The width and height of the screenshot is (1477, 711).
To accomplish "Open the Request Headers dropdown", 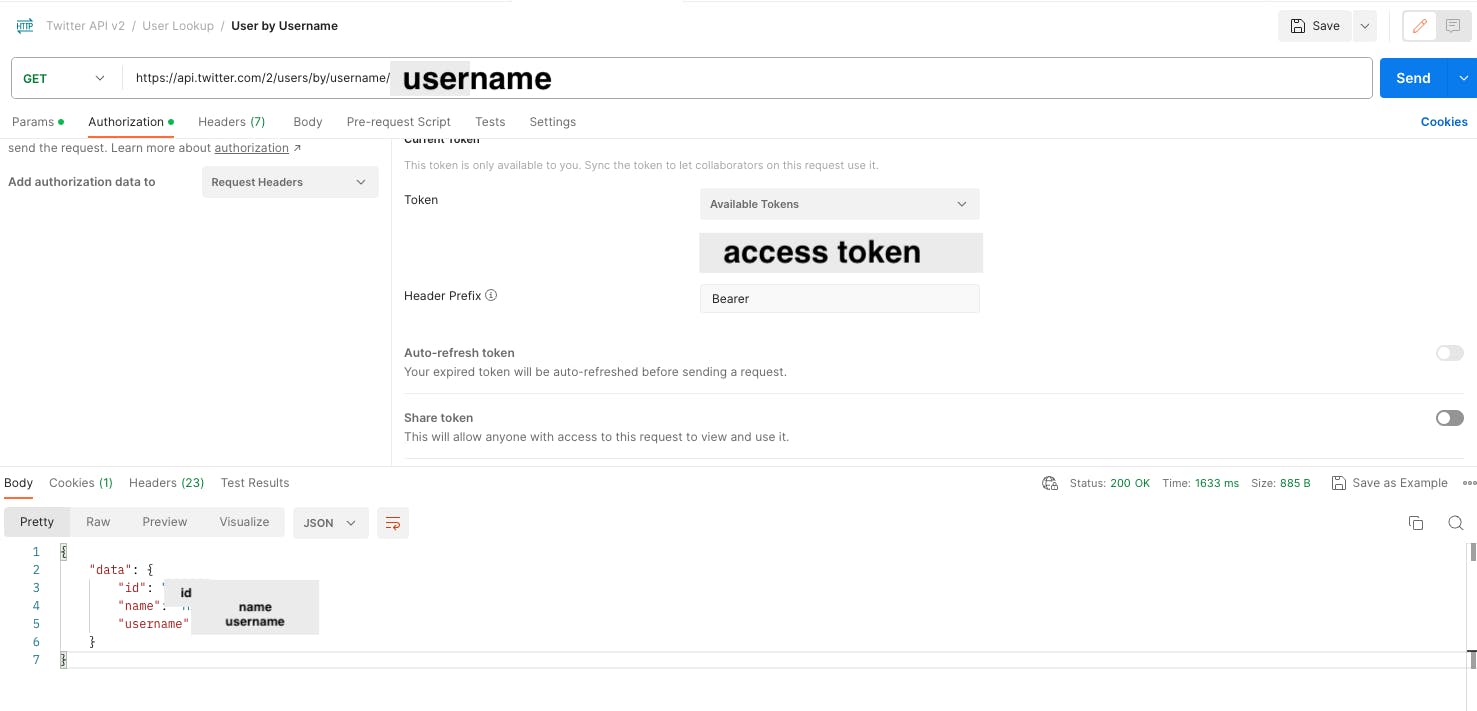I will pos(290,182).
